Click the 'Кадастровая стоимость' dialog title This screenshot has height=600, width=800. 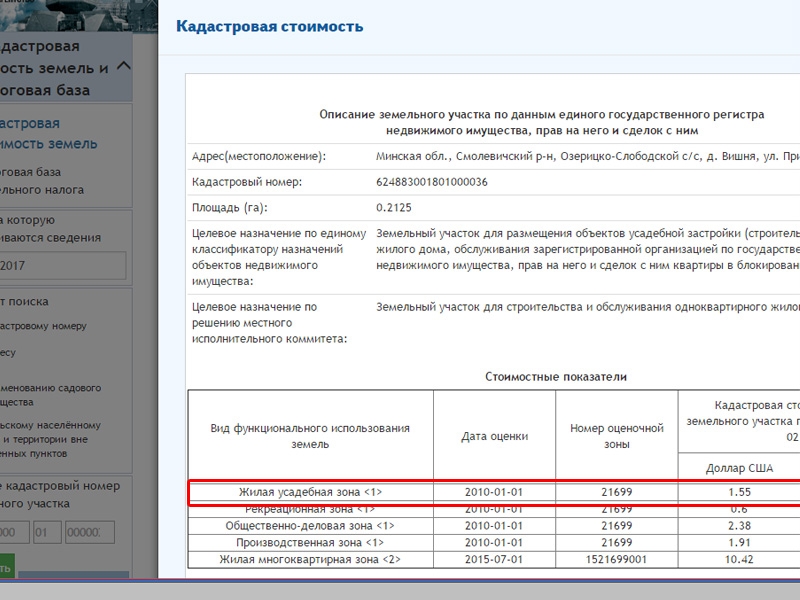[x=269, y=27]
